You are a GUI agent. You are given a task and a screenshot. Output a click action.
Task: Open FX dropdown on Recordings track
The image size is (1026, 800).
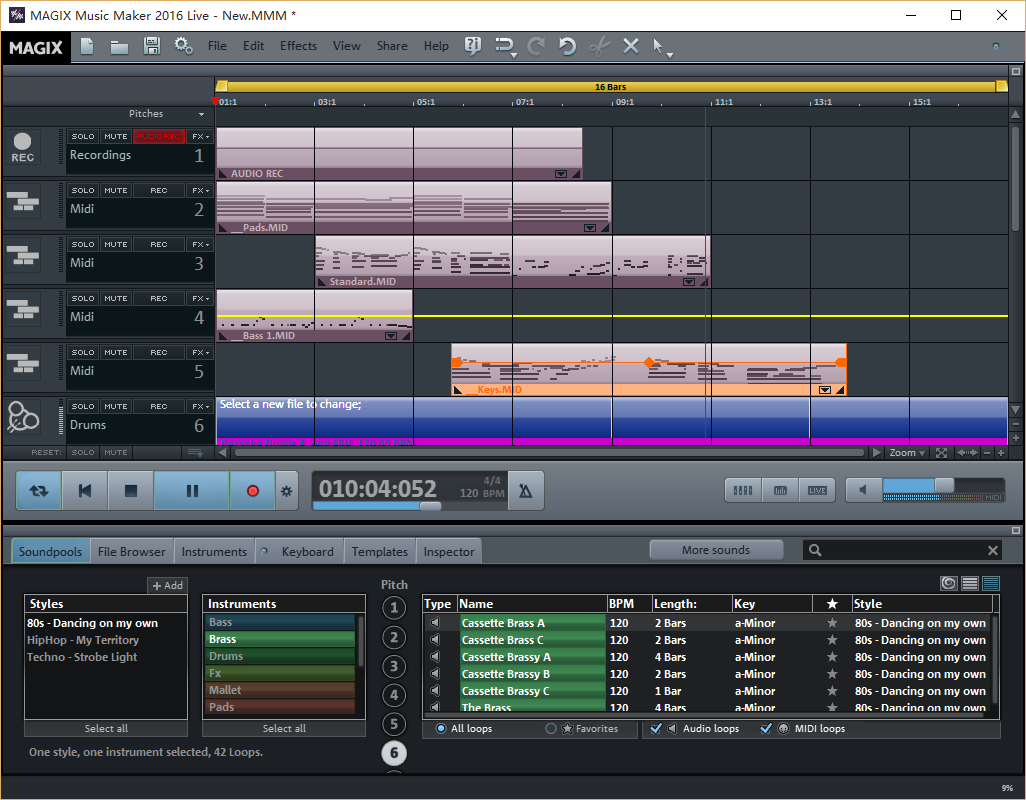pos(201,137)
